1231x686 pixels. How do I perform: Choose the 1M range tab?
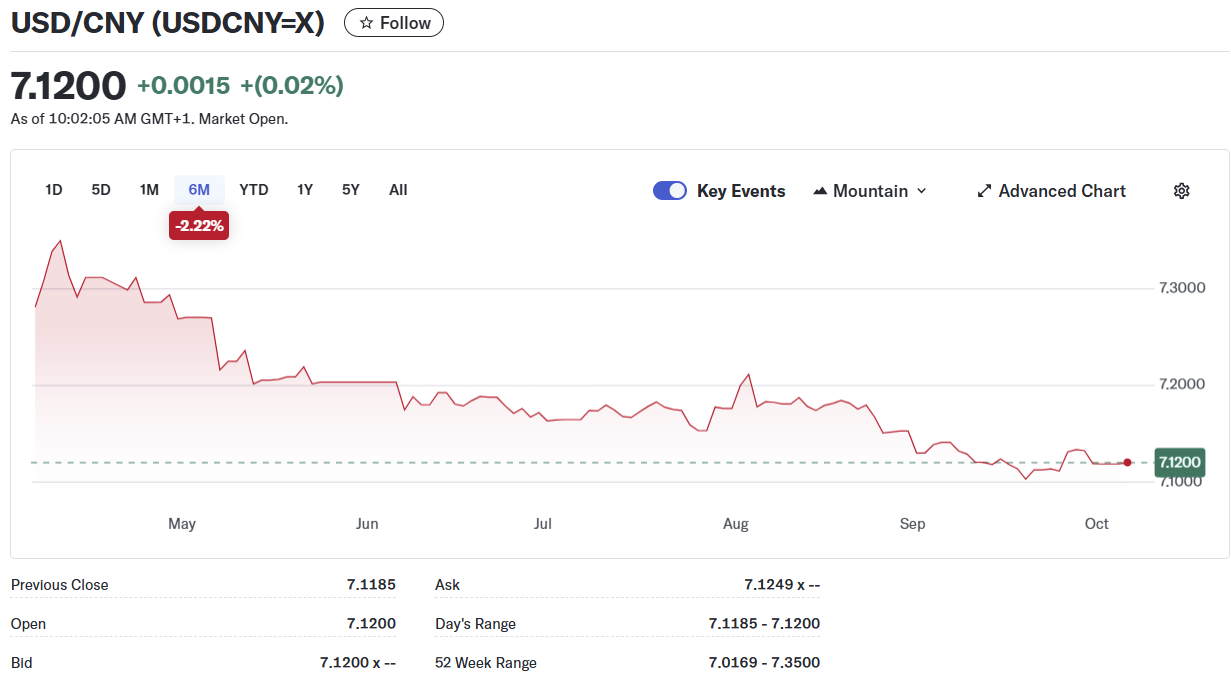tap(149, 190)
